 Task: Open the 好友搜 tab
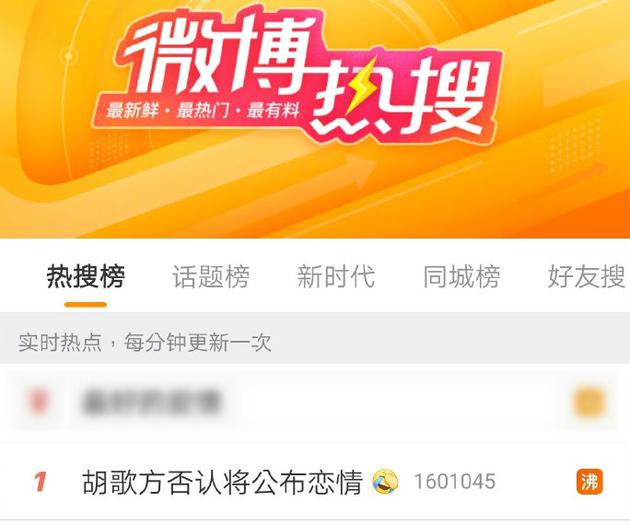click(x=587, y=276)
